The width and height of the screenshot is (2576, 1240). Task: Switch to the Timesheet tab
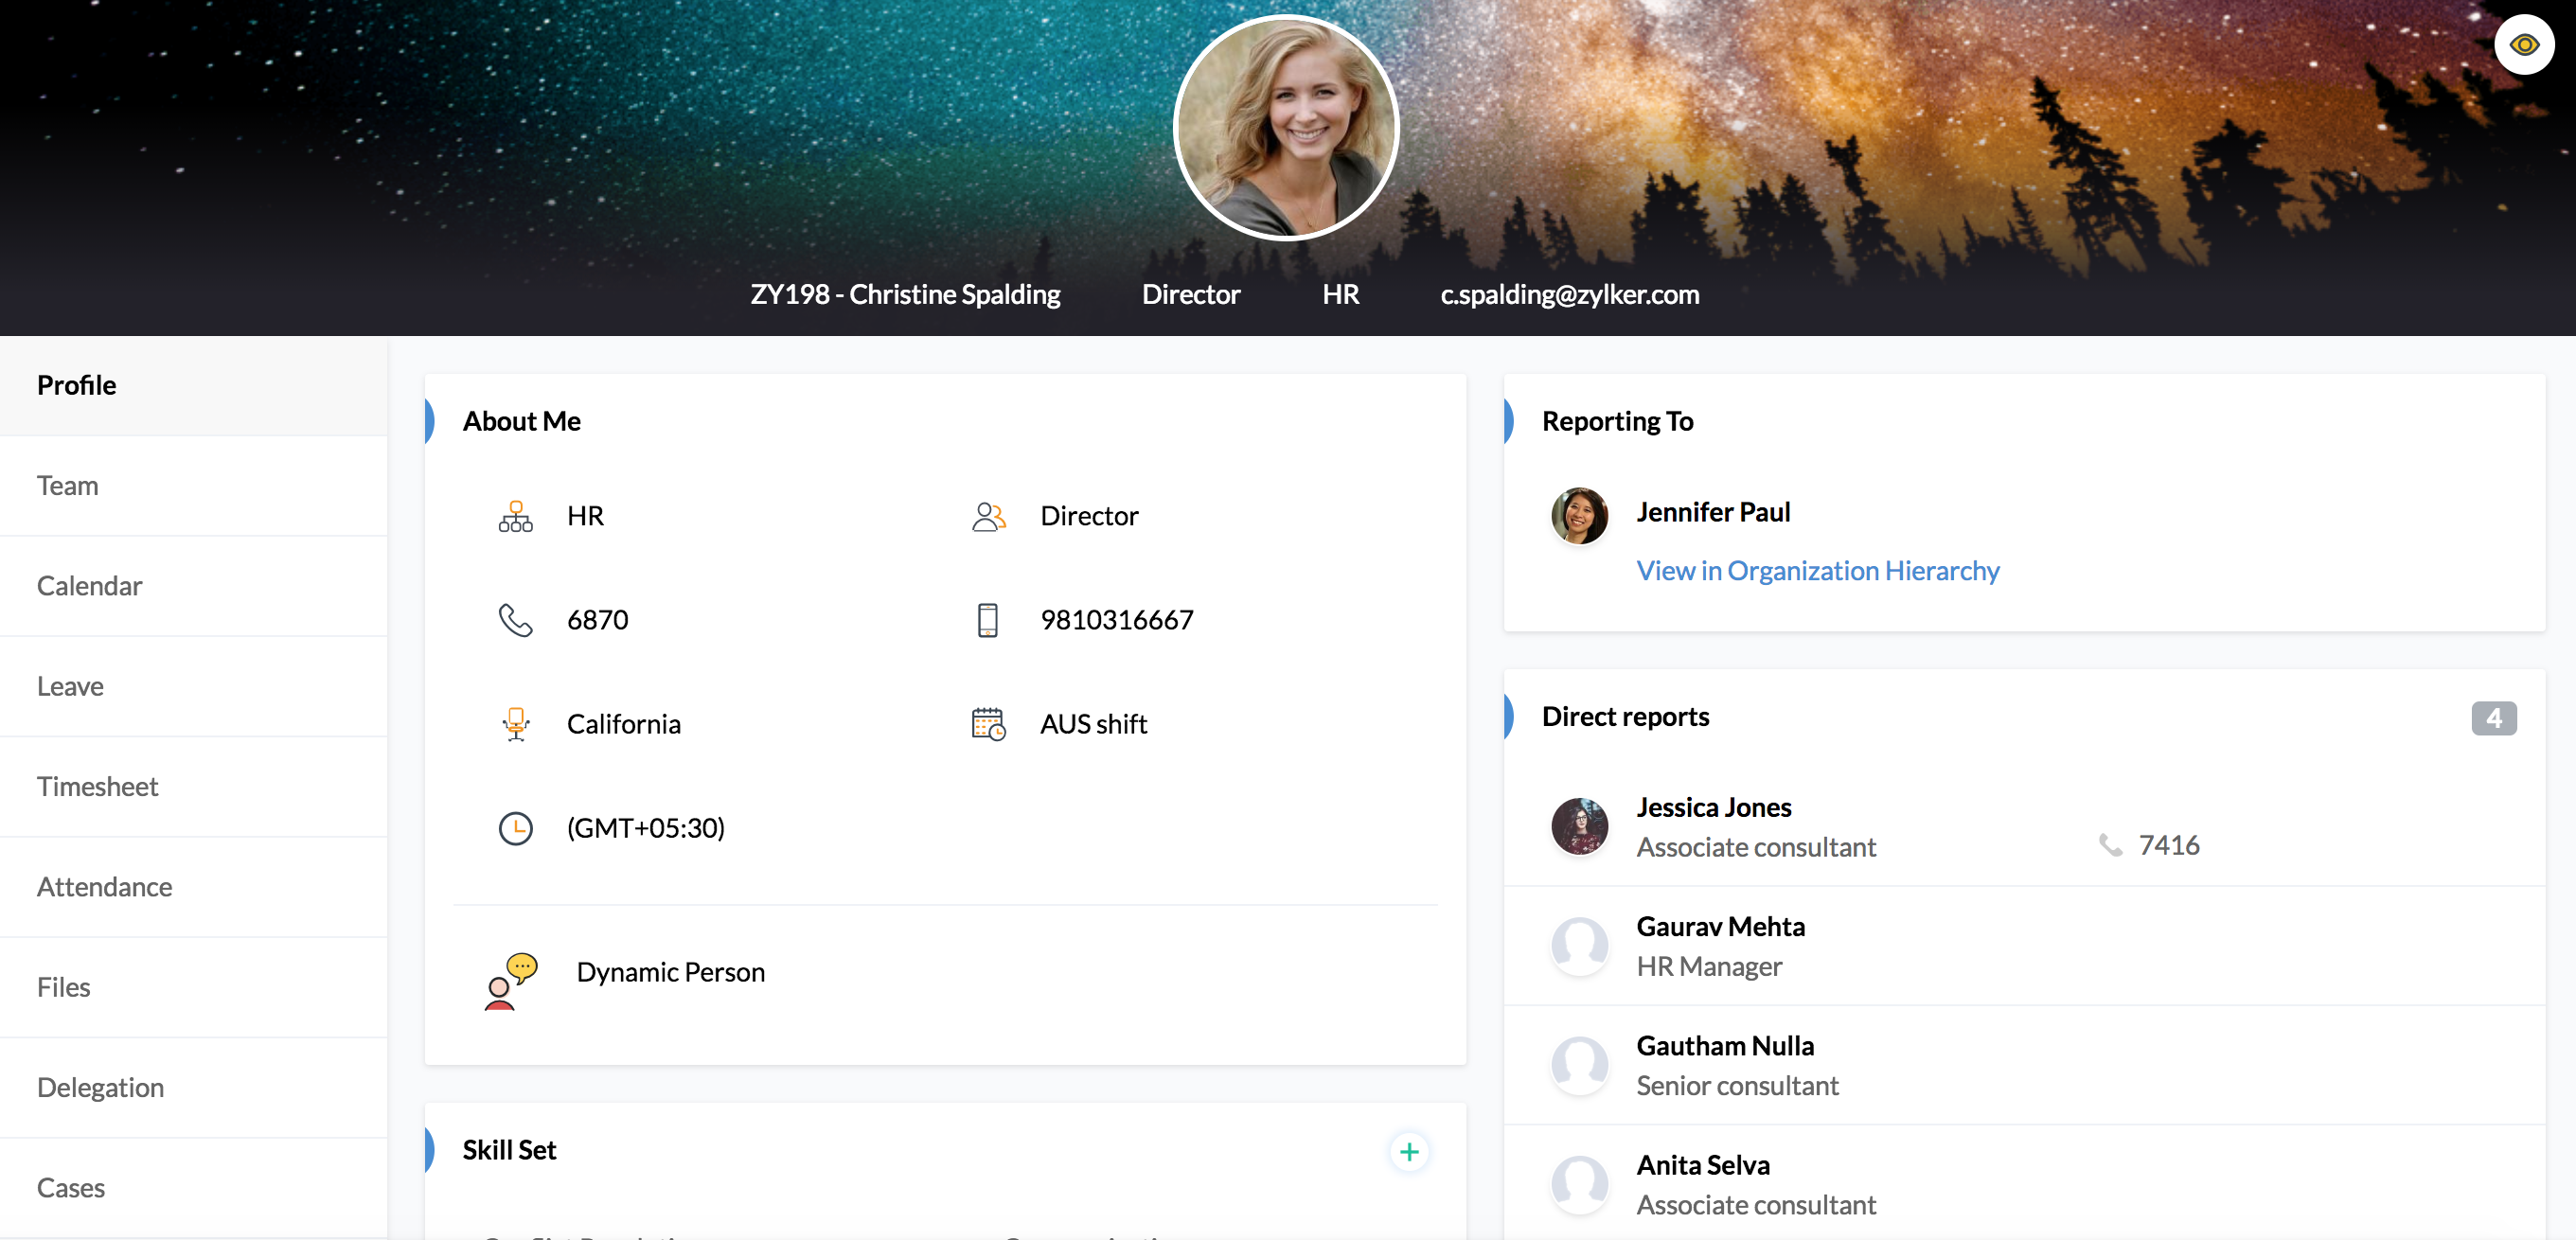tap(98, 787)
